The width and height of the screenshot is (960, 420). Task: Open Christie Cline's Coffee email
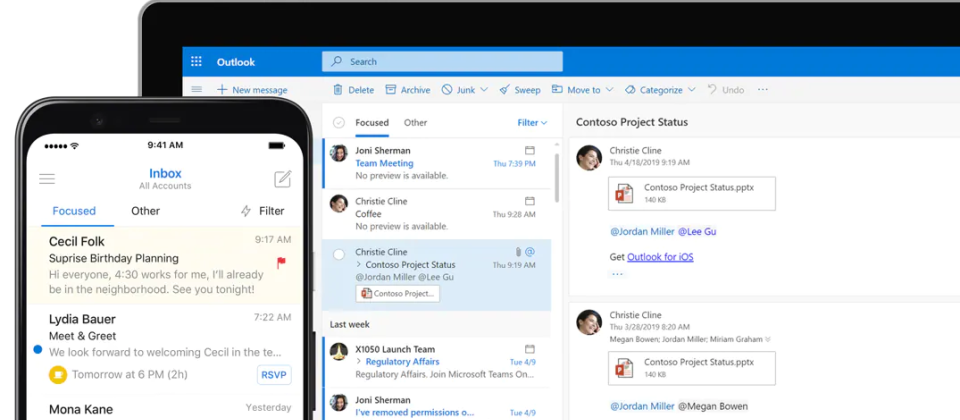437,214
